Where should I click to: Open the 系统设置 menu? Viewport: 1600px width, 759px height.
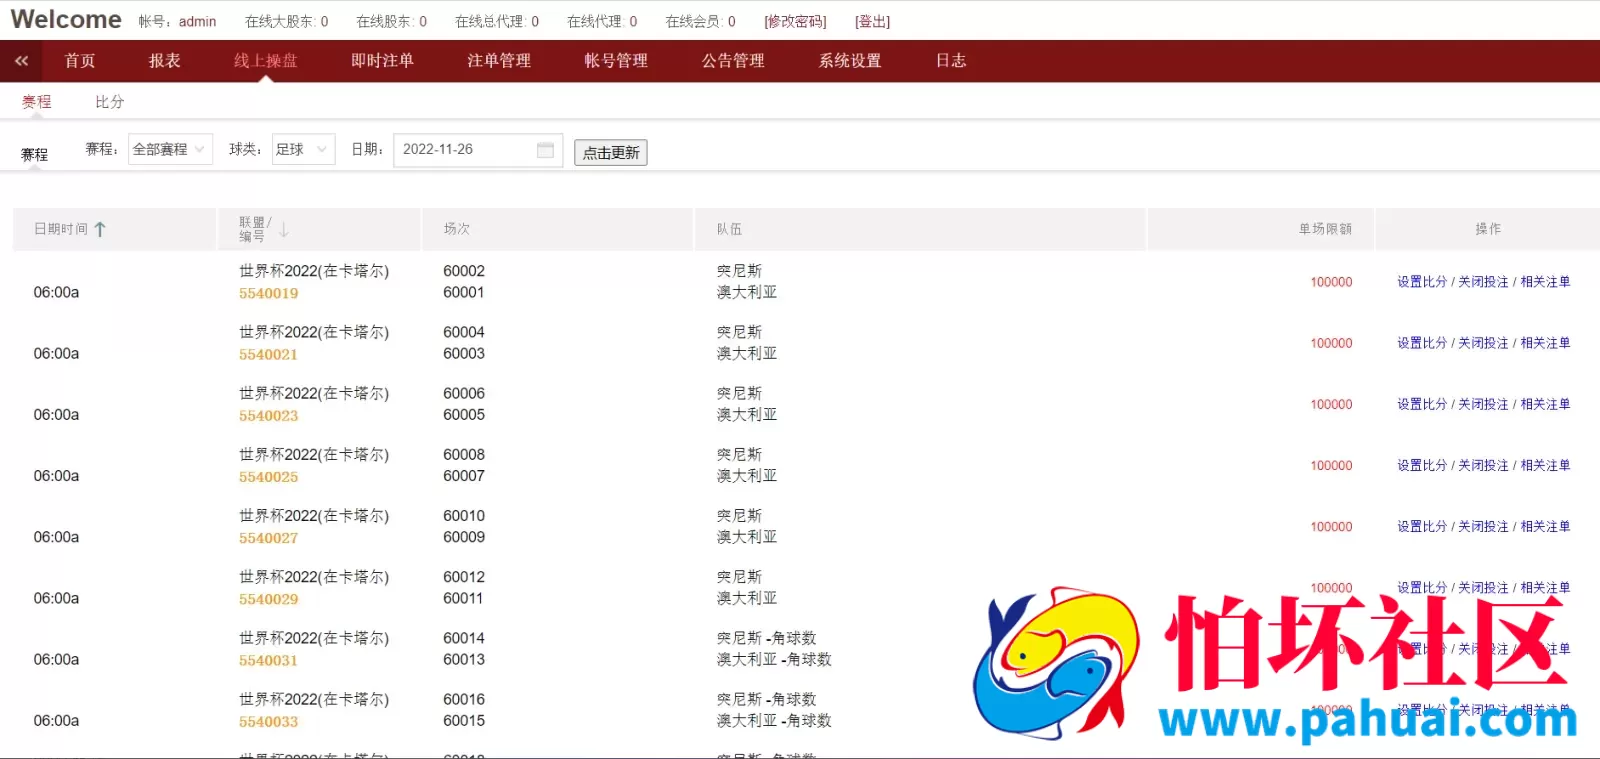[x=850, y=61]
